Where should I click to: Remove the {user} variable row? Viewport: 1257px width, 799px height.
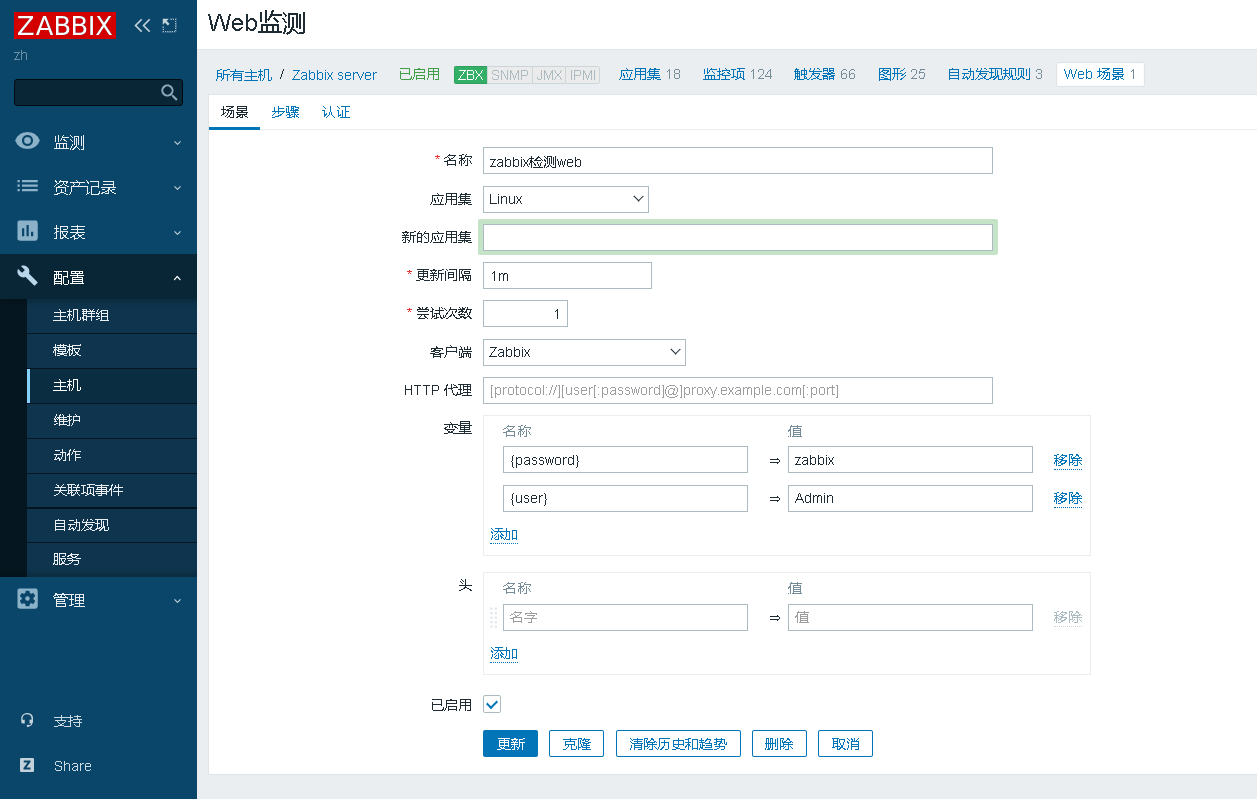1067,498
